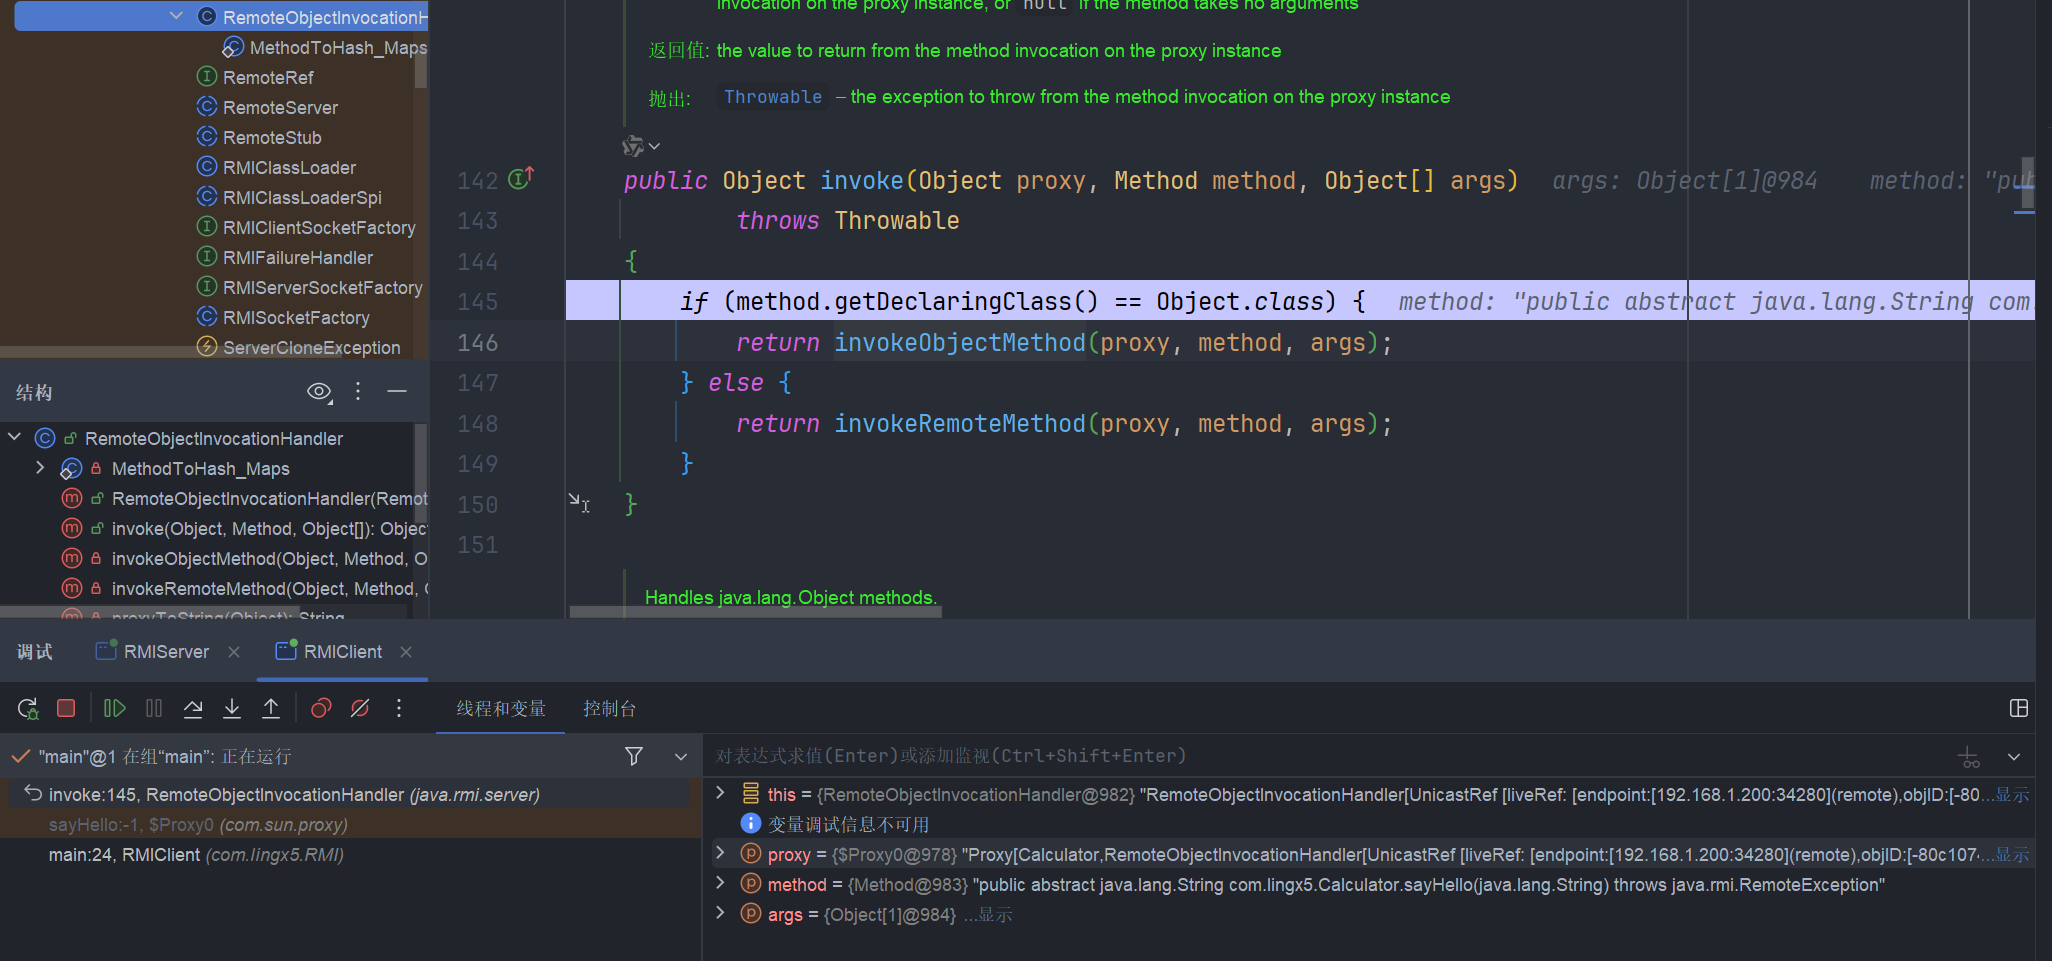Expand the proxy variable node
2052x961 pixels.
click(720, 854)
